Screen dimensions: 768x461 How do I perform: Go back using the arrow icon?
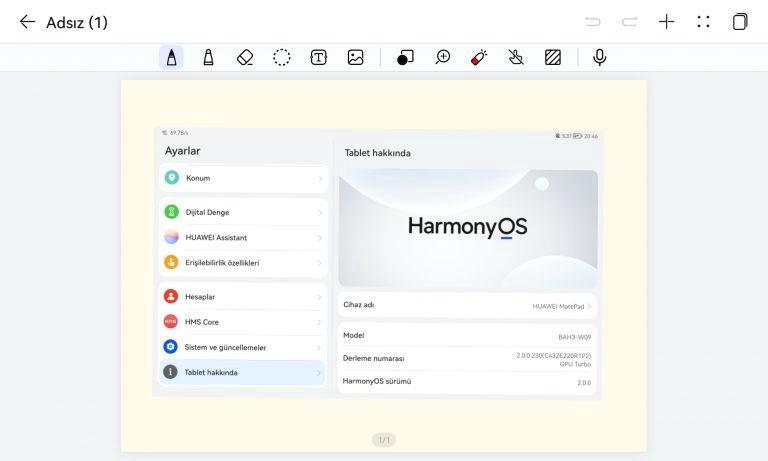27,22
